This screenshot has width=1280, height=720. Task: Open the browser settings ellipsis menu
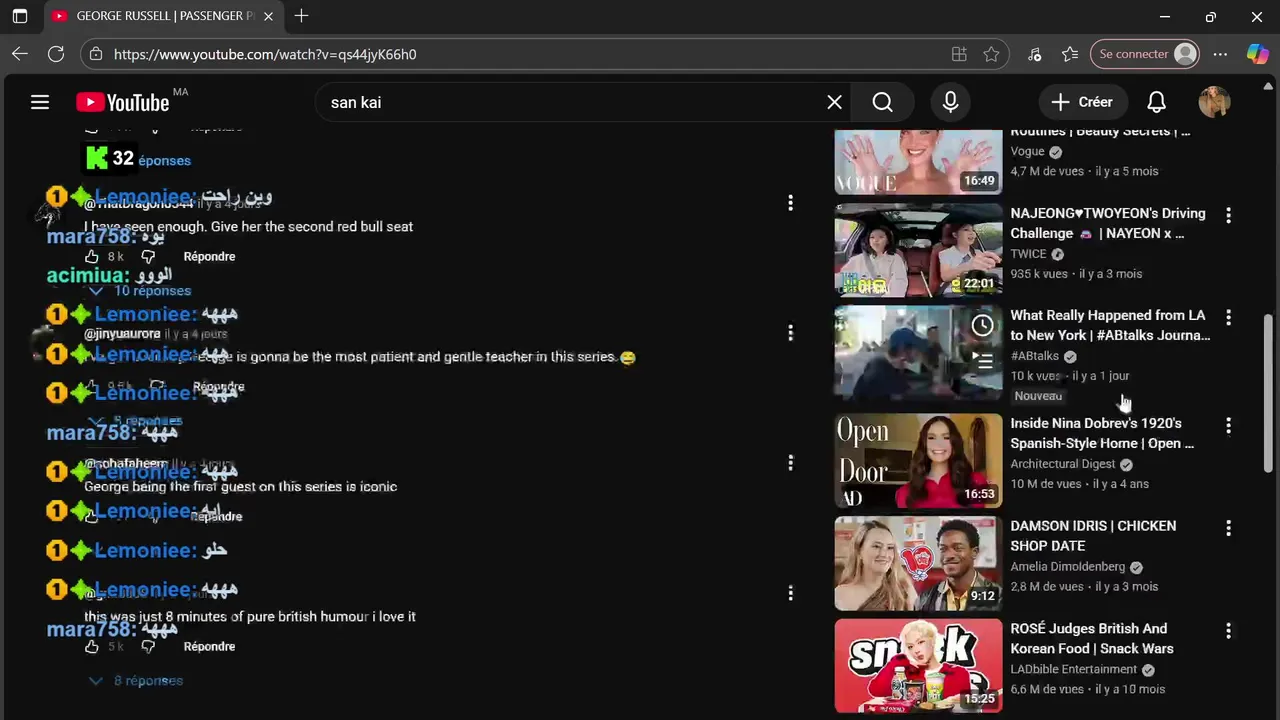coord(1220,54)
